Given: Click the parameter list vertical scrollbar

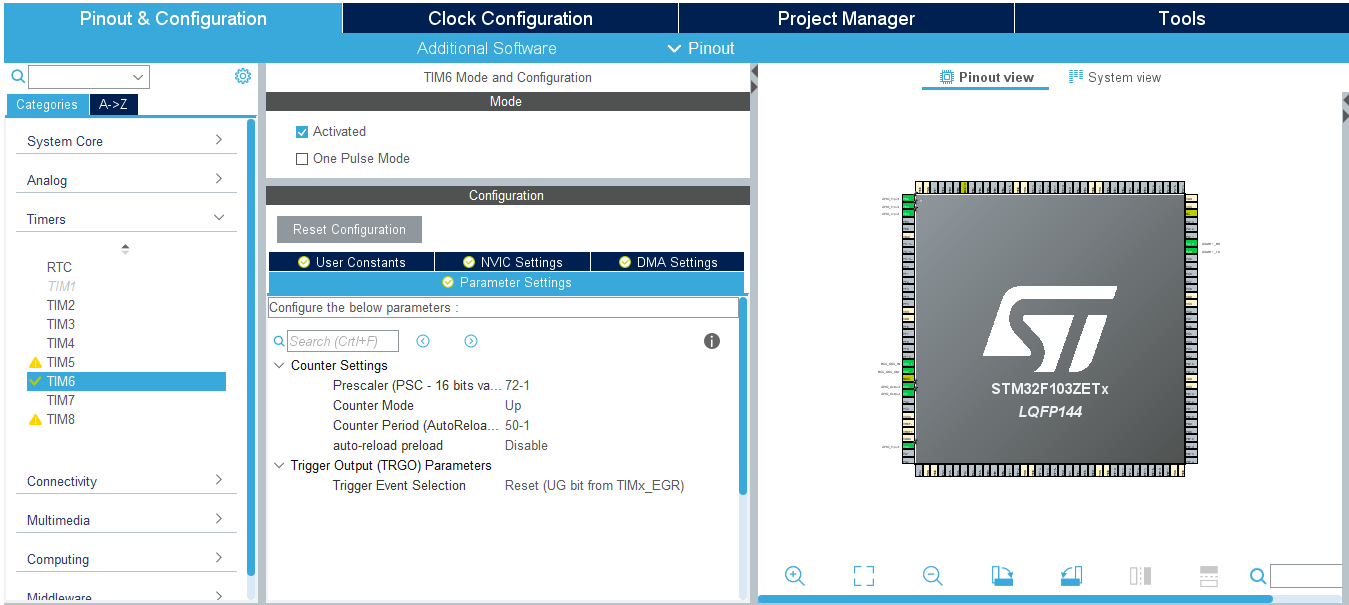Looking at the screenshot, I should click(743, 396).
